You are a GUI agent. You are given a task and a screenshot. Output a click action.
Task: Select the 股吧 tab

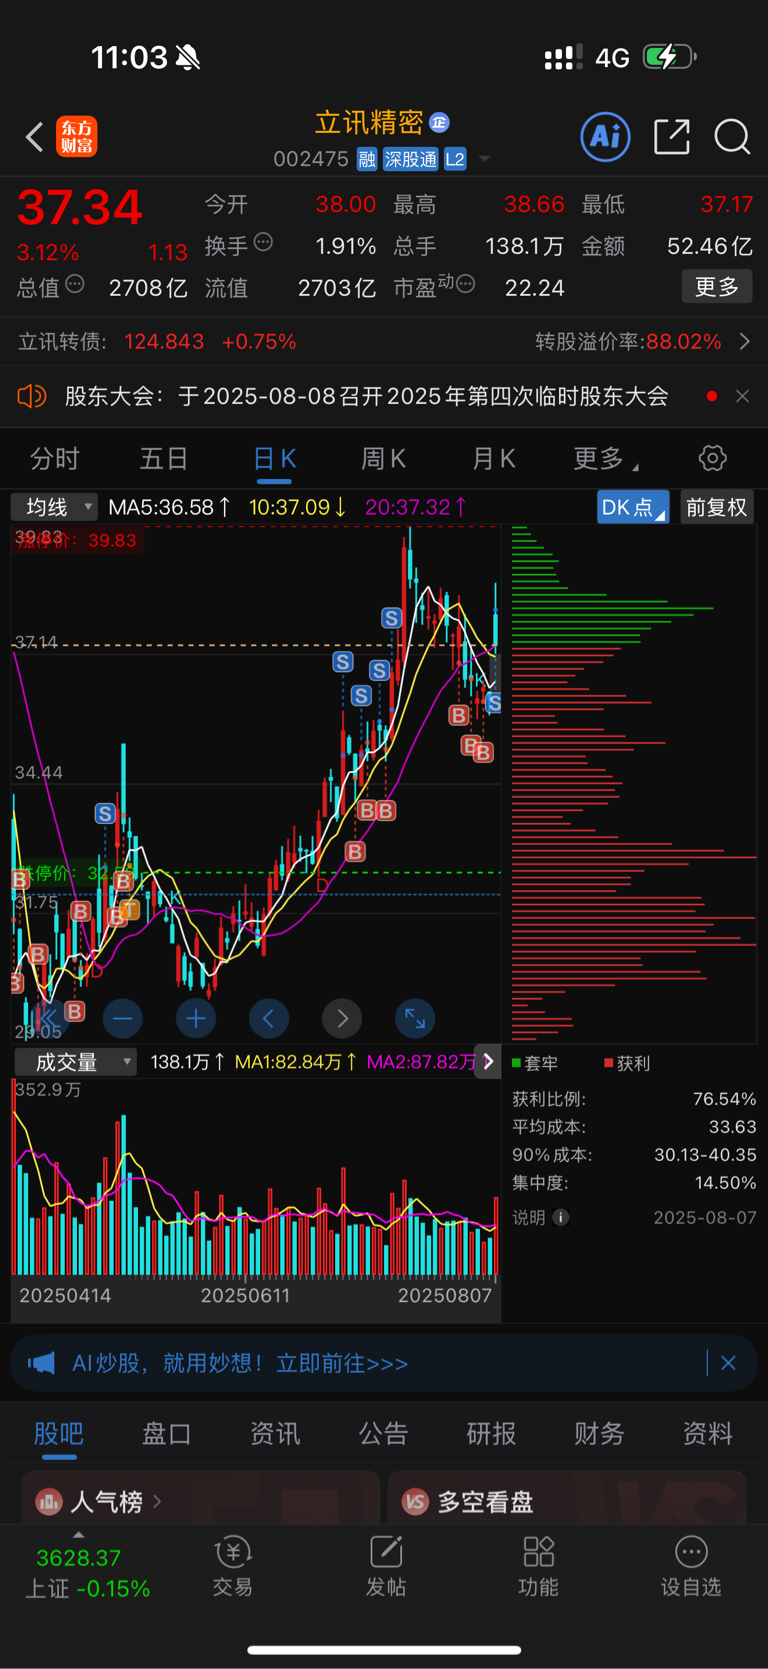[x=59, y=1434]
